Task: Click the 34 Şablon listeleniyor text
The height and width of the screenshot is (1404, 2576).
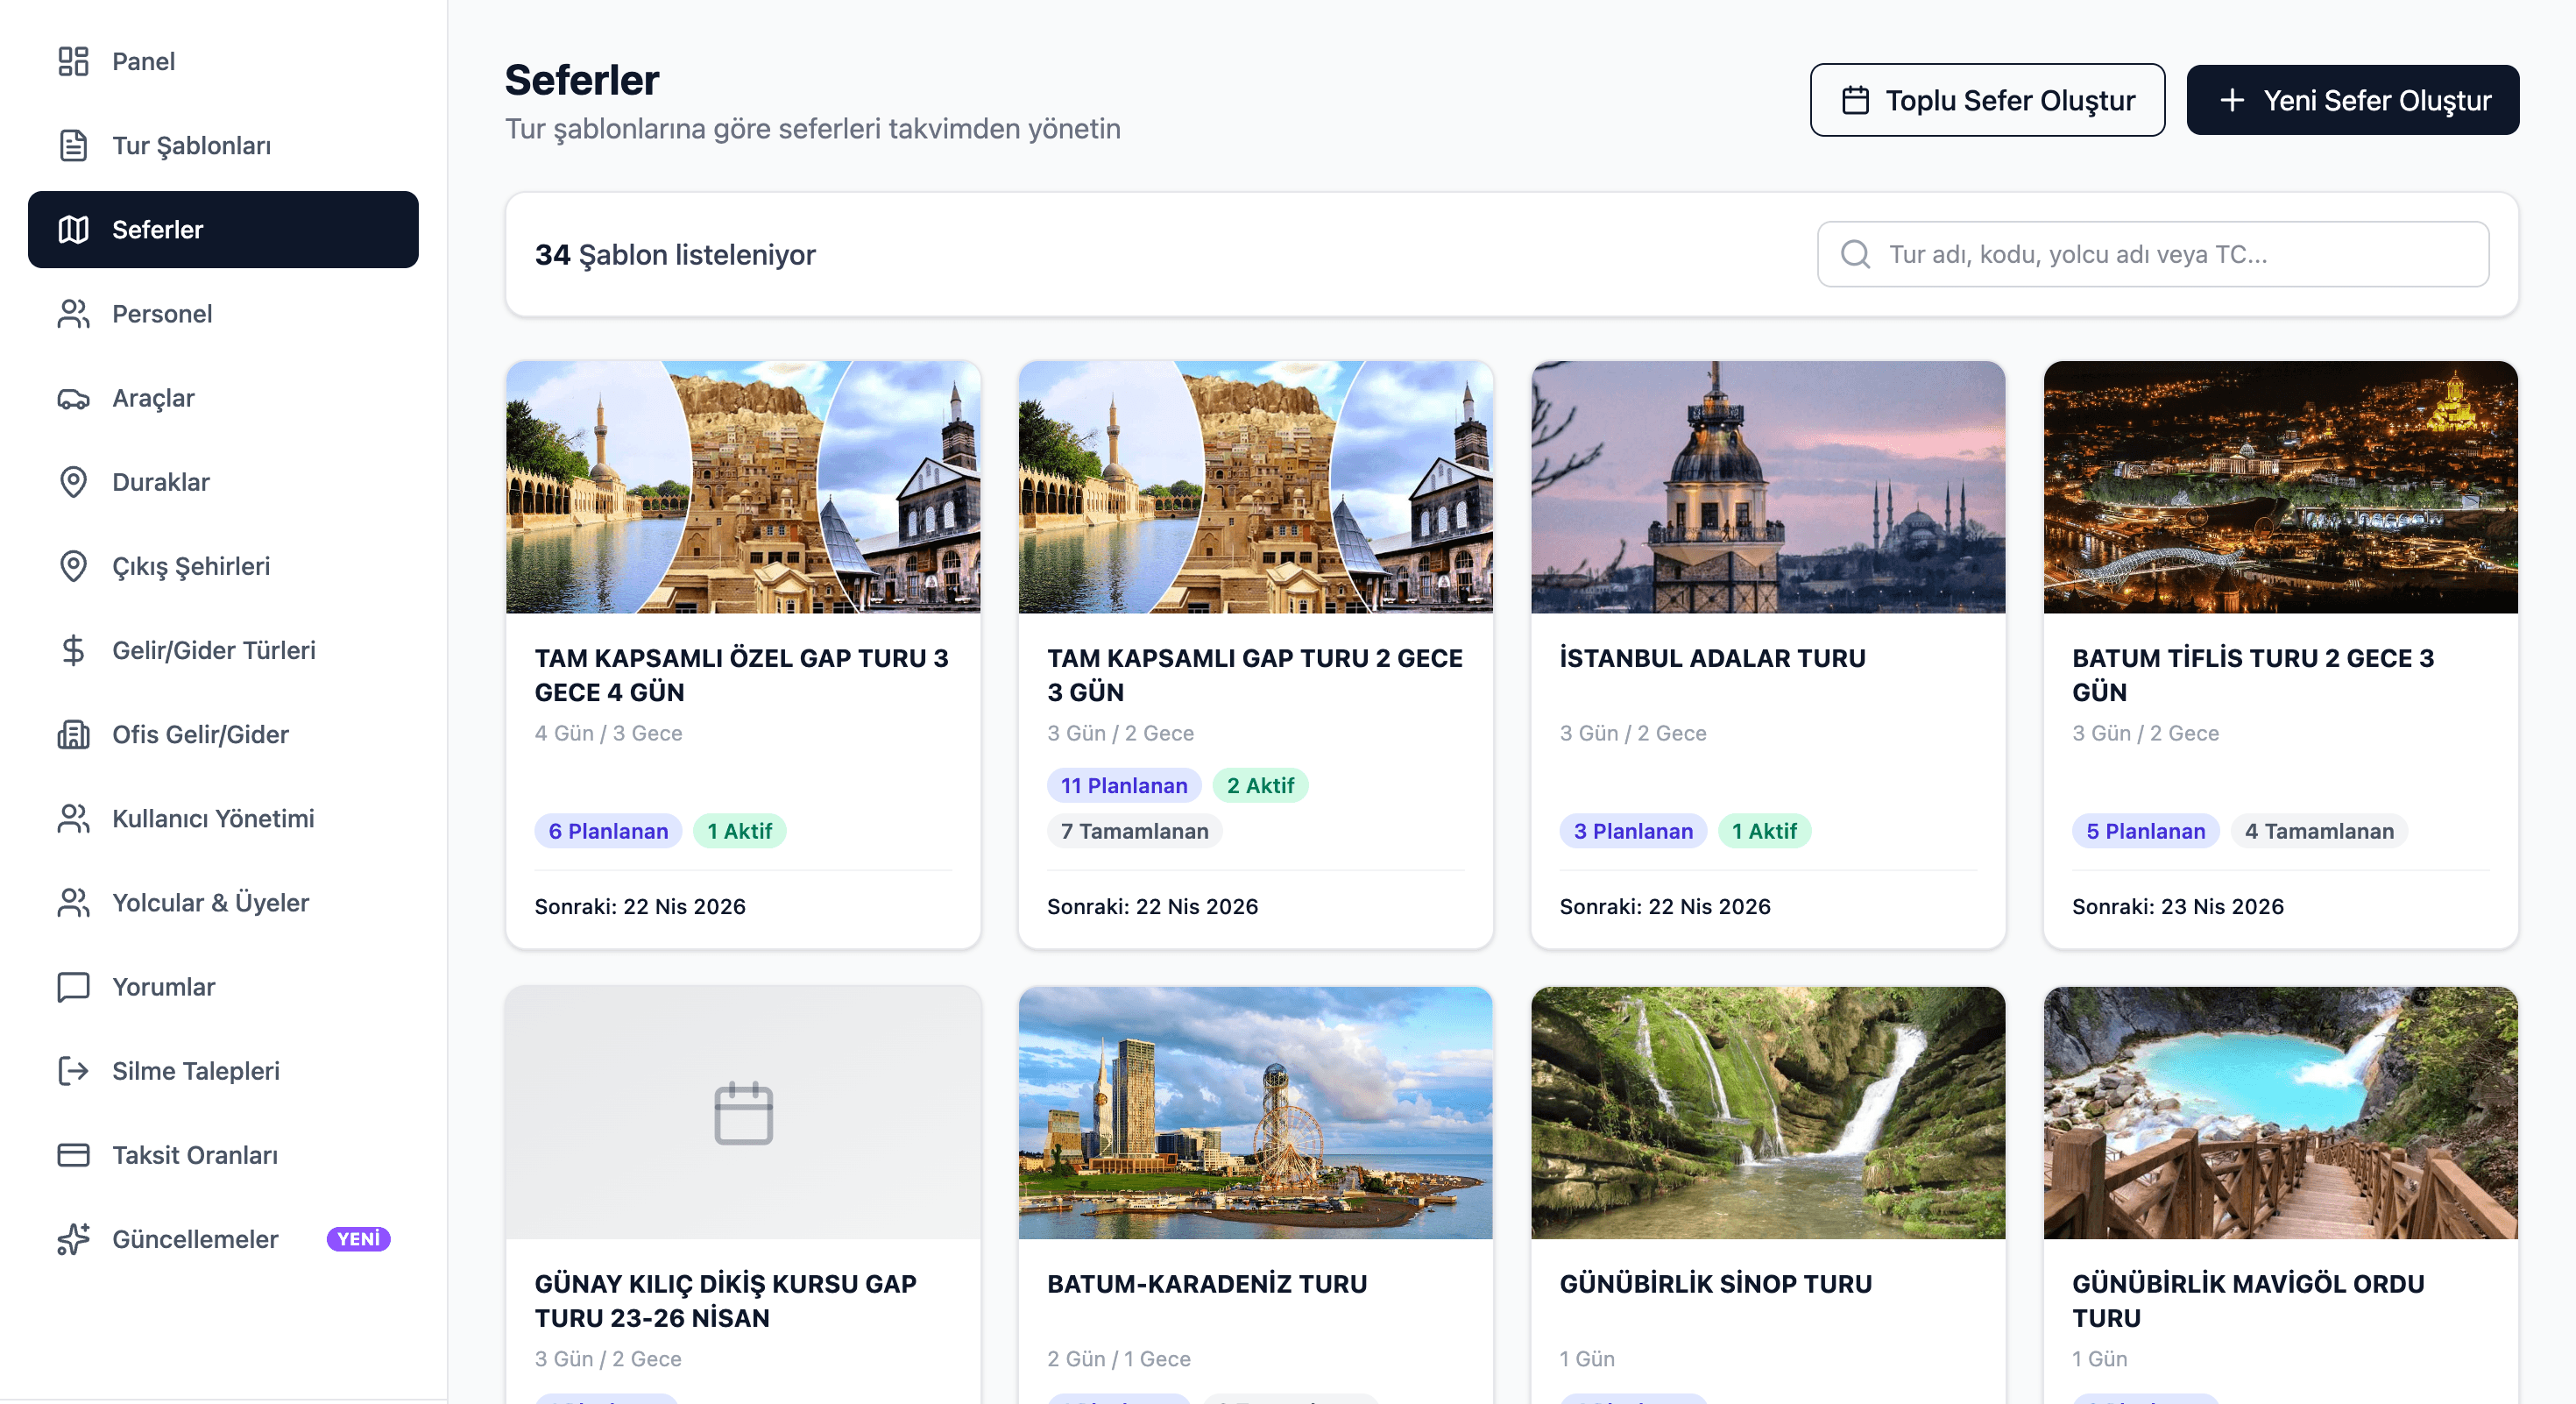Action: 675,255
